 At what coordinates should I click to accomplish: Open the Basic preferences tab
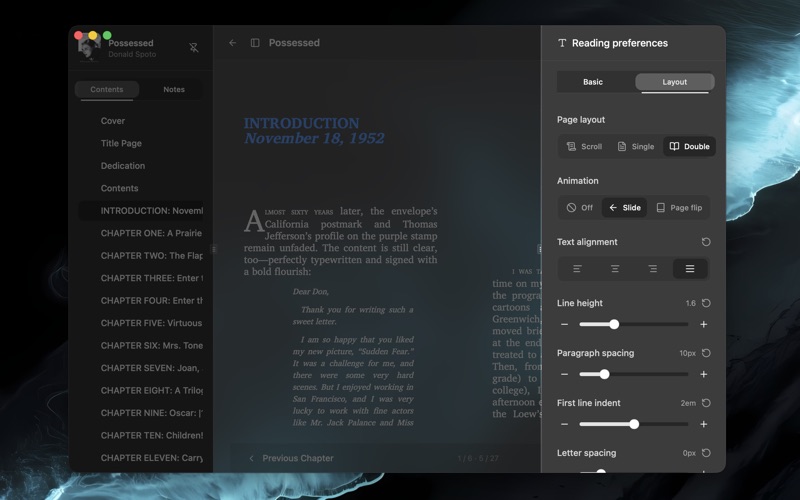[x=593, y=82]
